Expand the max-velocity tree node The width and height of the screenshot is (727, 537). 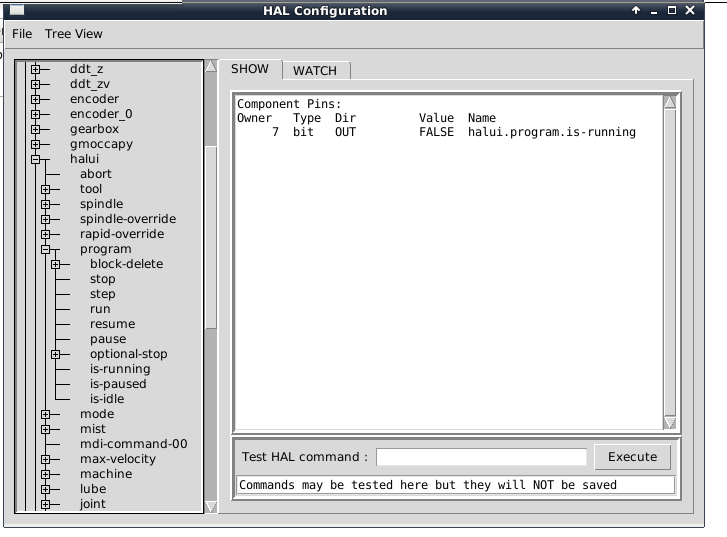point(45,459)
